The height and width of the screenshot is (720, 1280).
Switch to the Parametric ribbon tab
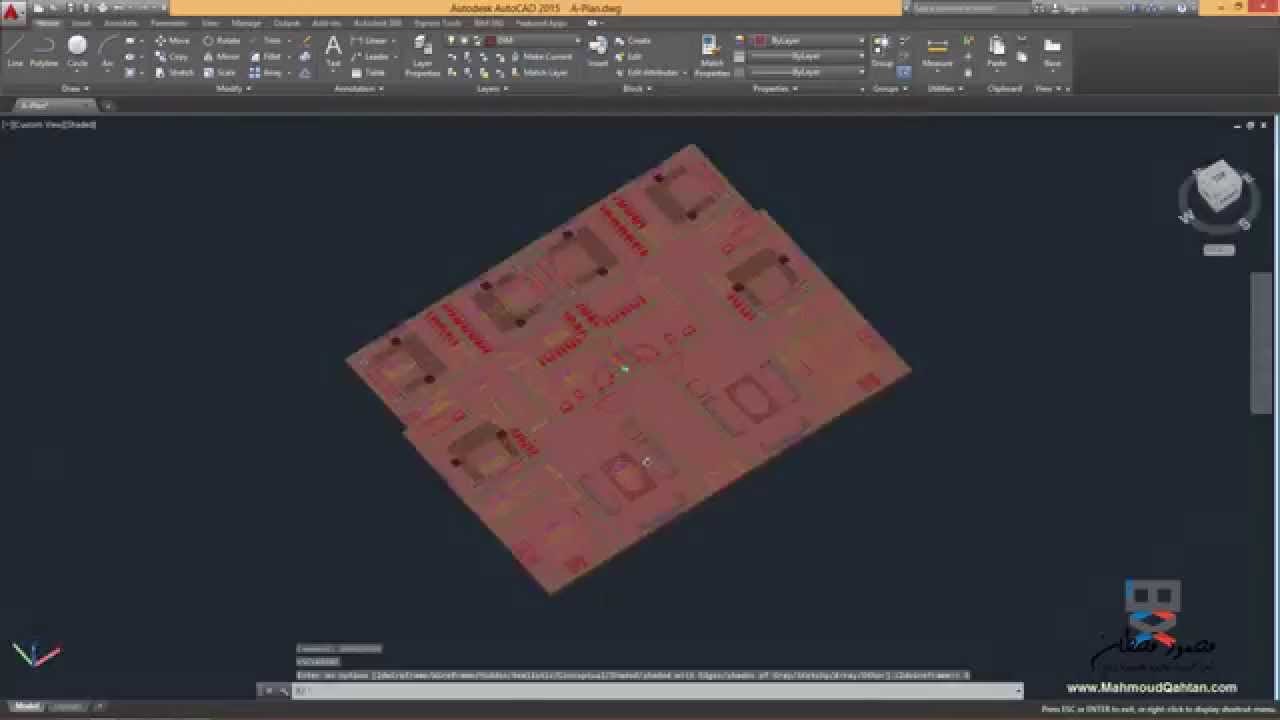[169, 23]
